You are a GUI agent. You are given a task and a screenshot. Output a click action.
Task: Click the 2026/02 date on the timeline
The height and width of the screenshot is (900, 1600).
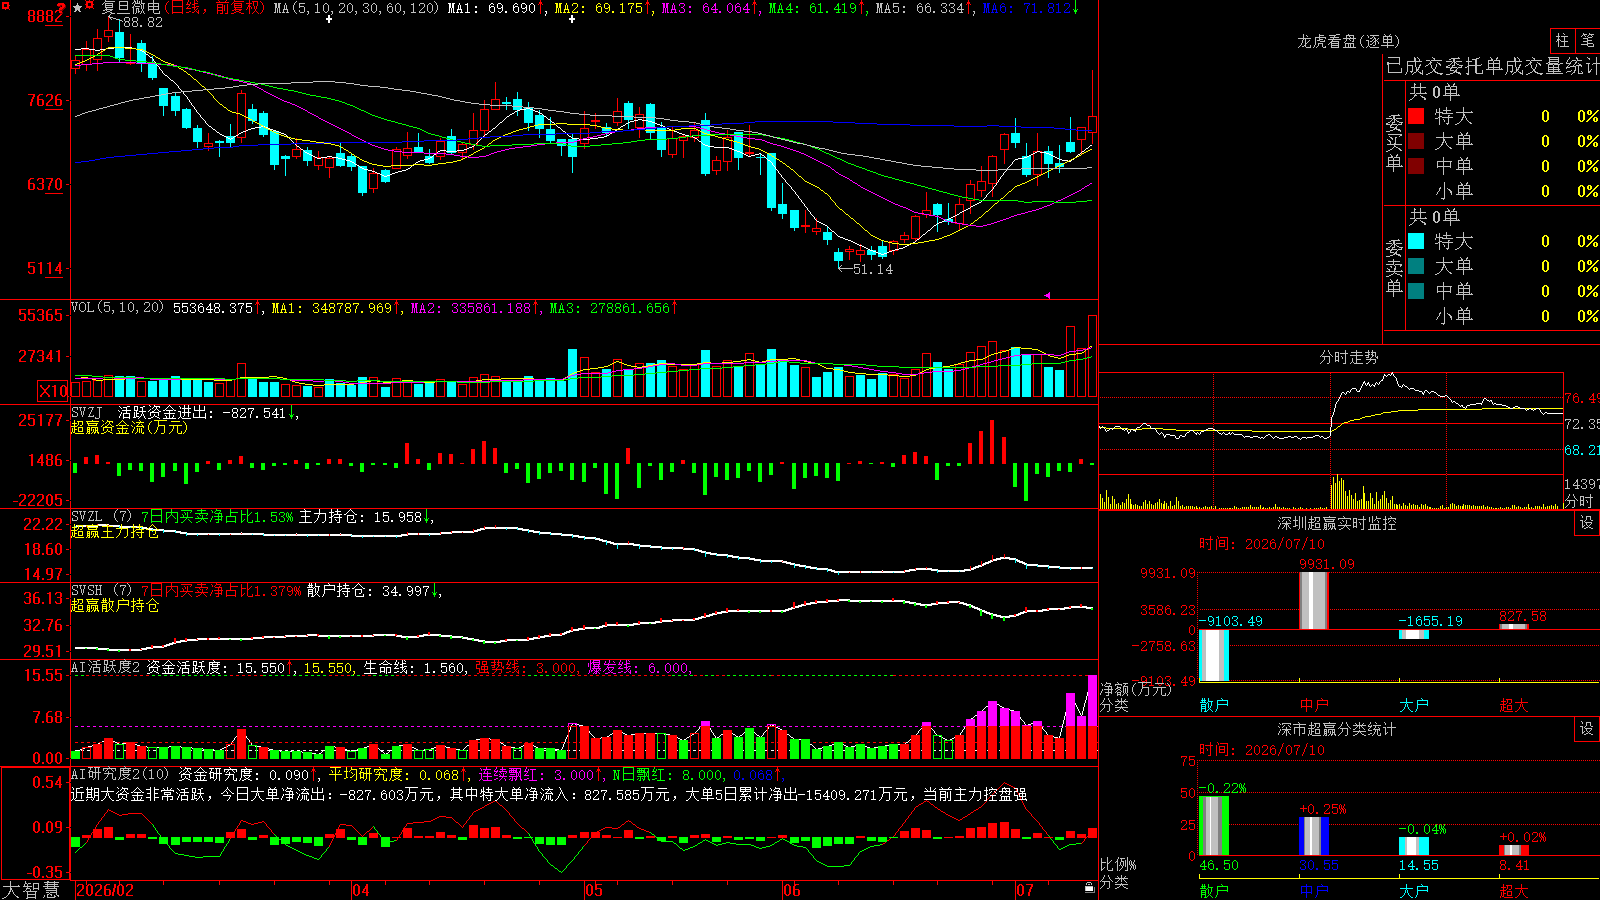(105, 890)
